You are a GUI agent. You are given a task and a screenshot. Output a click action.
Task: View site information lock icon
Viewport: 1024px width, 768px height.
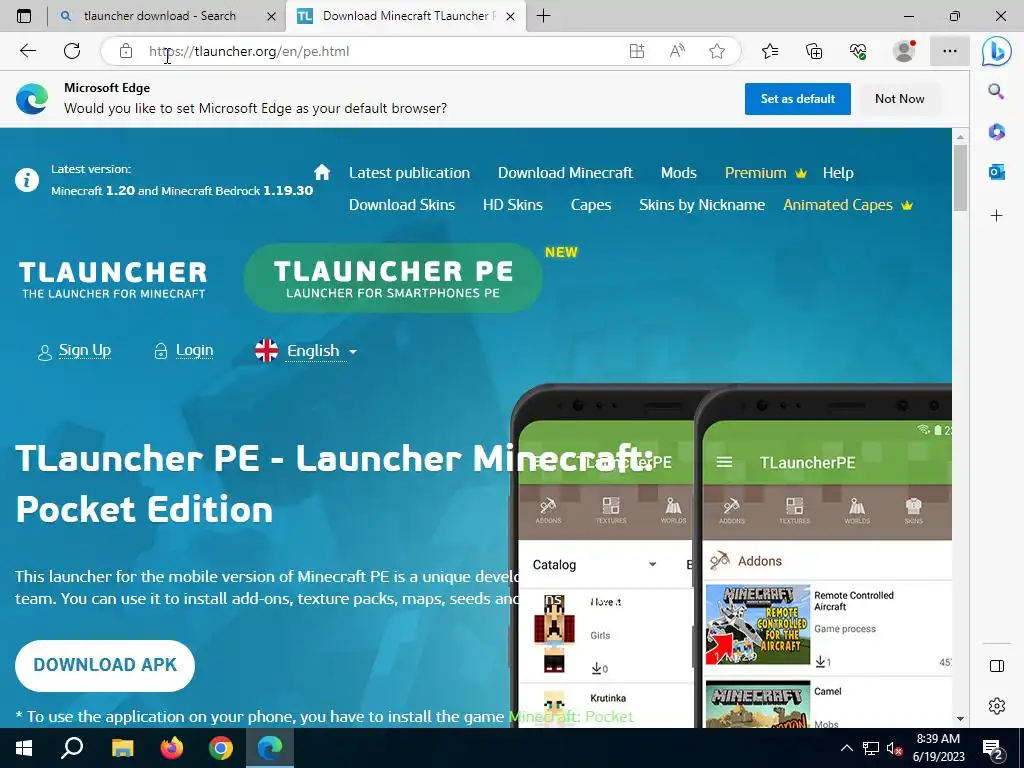tap(126, 51)
